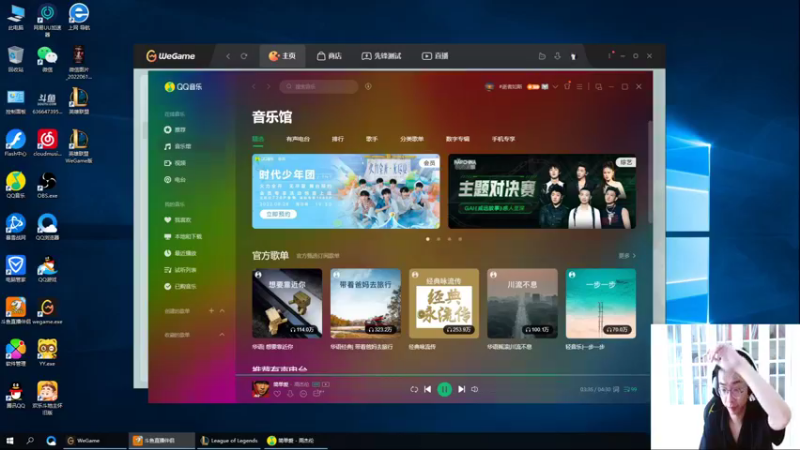The width and height of the screenshot is (800, 450).
Task: Open the play queue list icon
Action: coord(630,389)
